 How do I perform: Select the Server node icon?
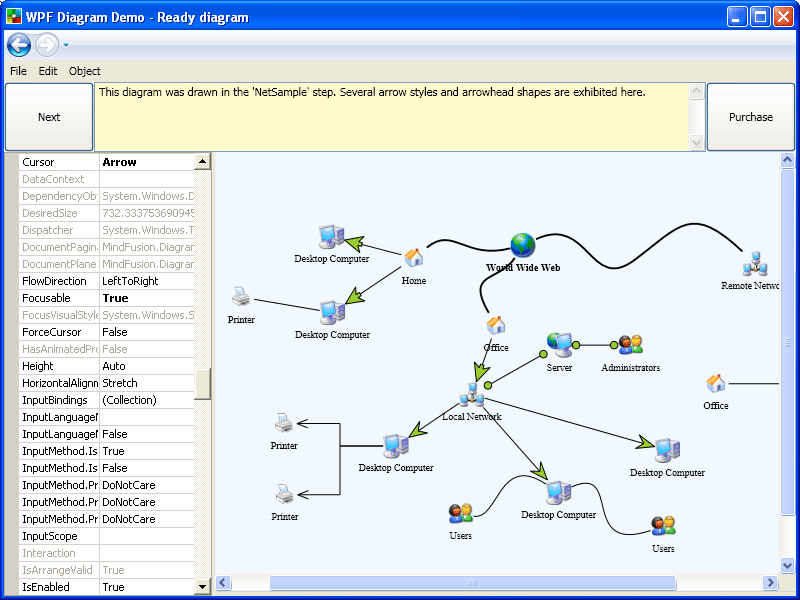tap(560, 345)
